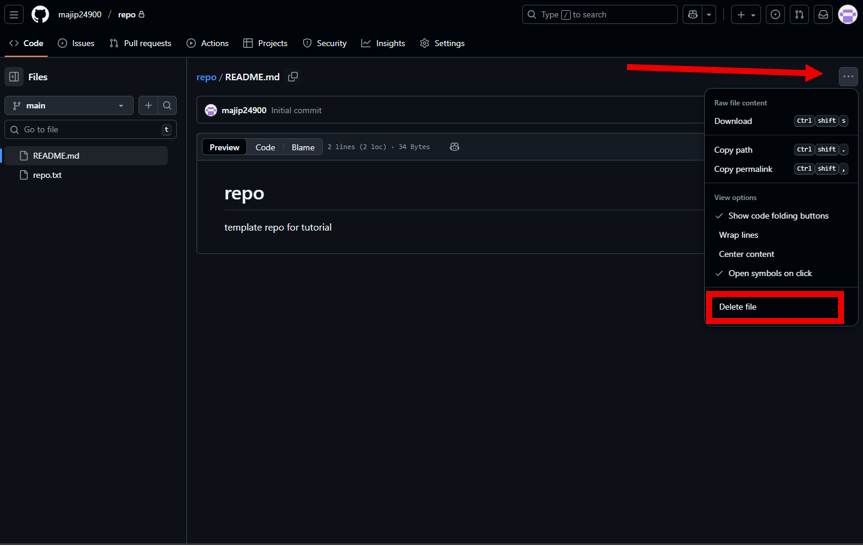Image resolution: width=863 pixels, height=546 pixels.
Task: Switch to the Code tab
Action: point(26,43)
